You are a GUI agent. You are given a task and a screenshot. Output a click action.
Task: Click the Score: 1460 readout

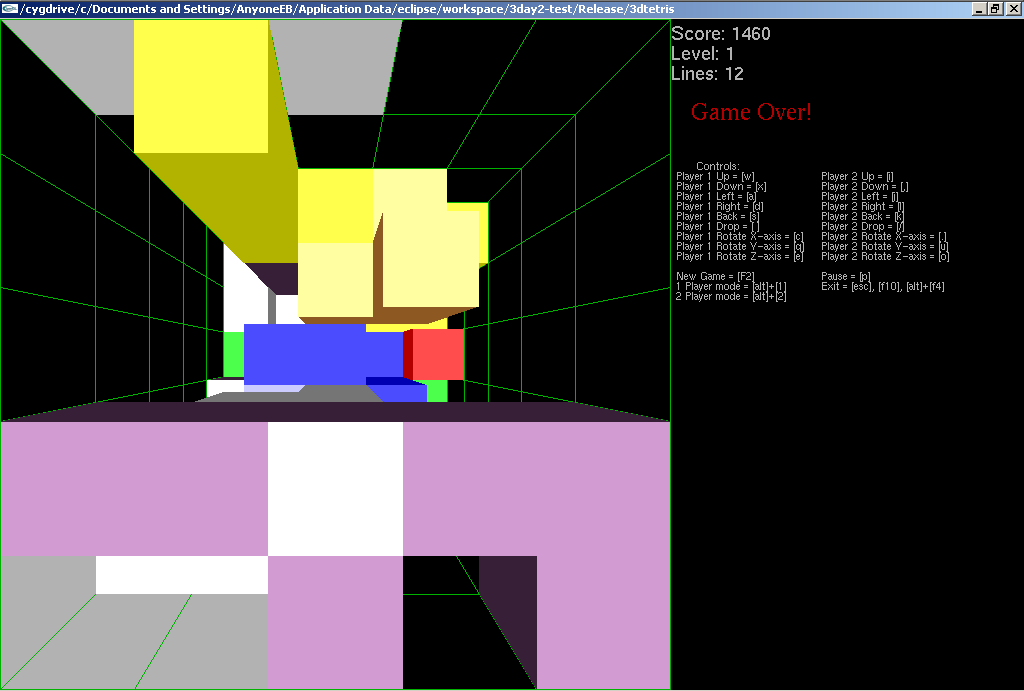click(x=720, y=34)
